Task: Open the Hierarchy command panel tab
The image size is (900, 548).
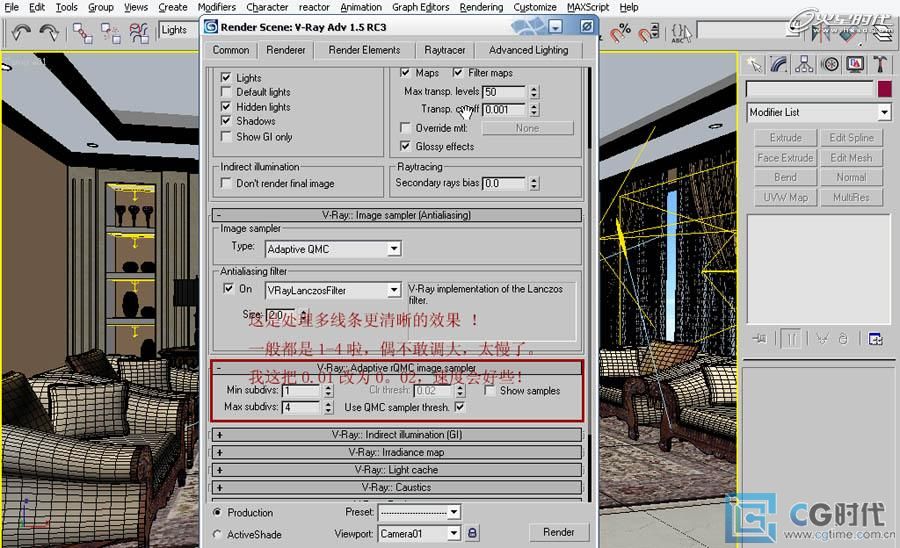Action: pyautogui.click(x=804, y=64)
